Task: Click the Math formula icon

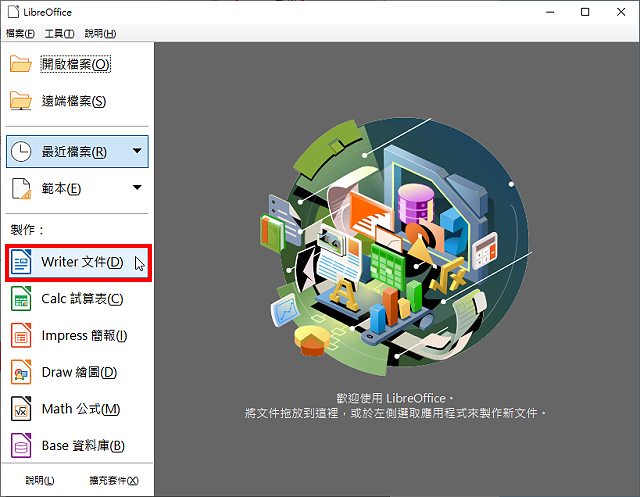Action: tap(21, 409)
